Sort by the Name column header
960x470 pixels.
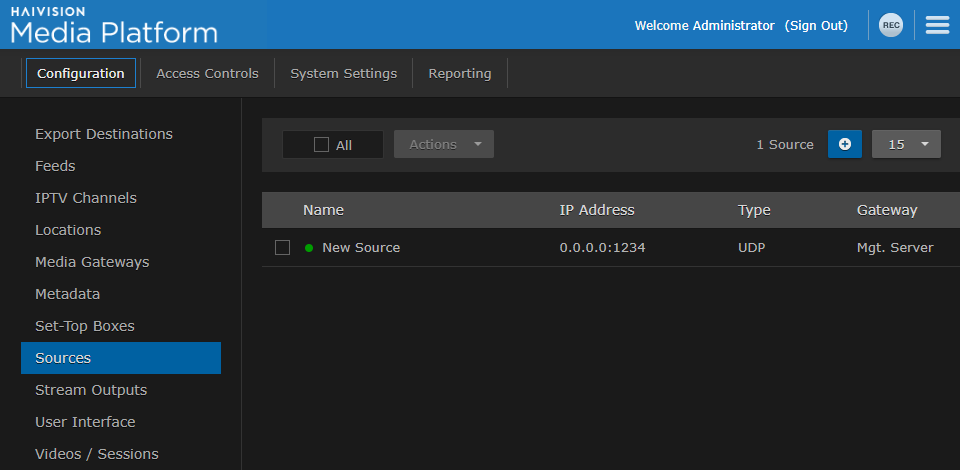(323, 210)
